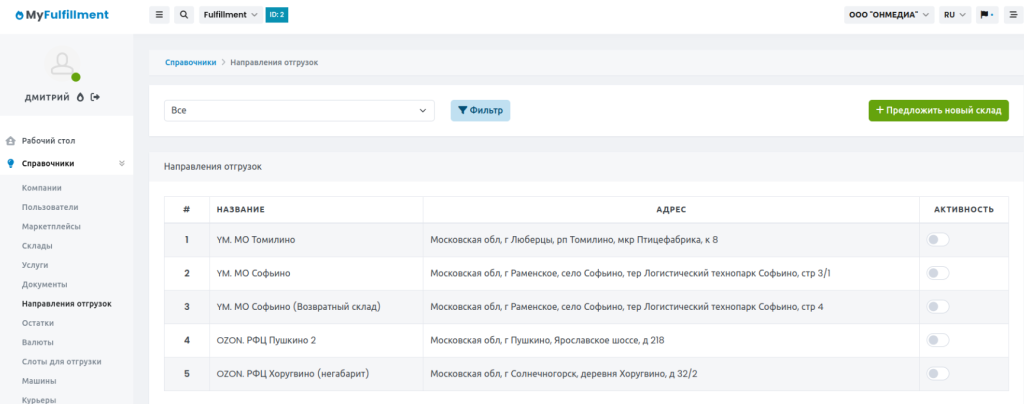
Task: Click the Справочники breadcrumb link
Action: pos(190,62)
